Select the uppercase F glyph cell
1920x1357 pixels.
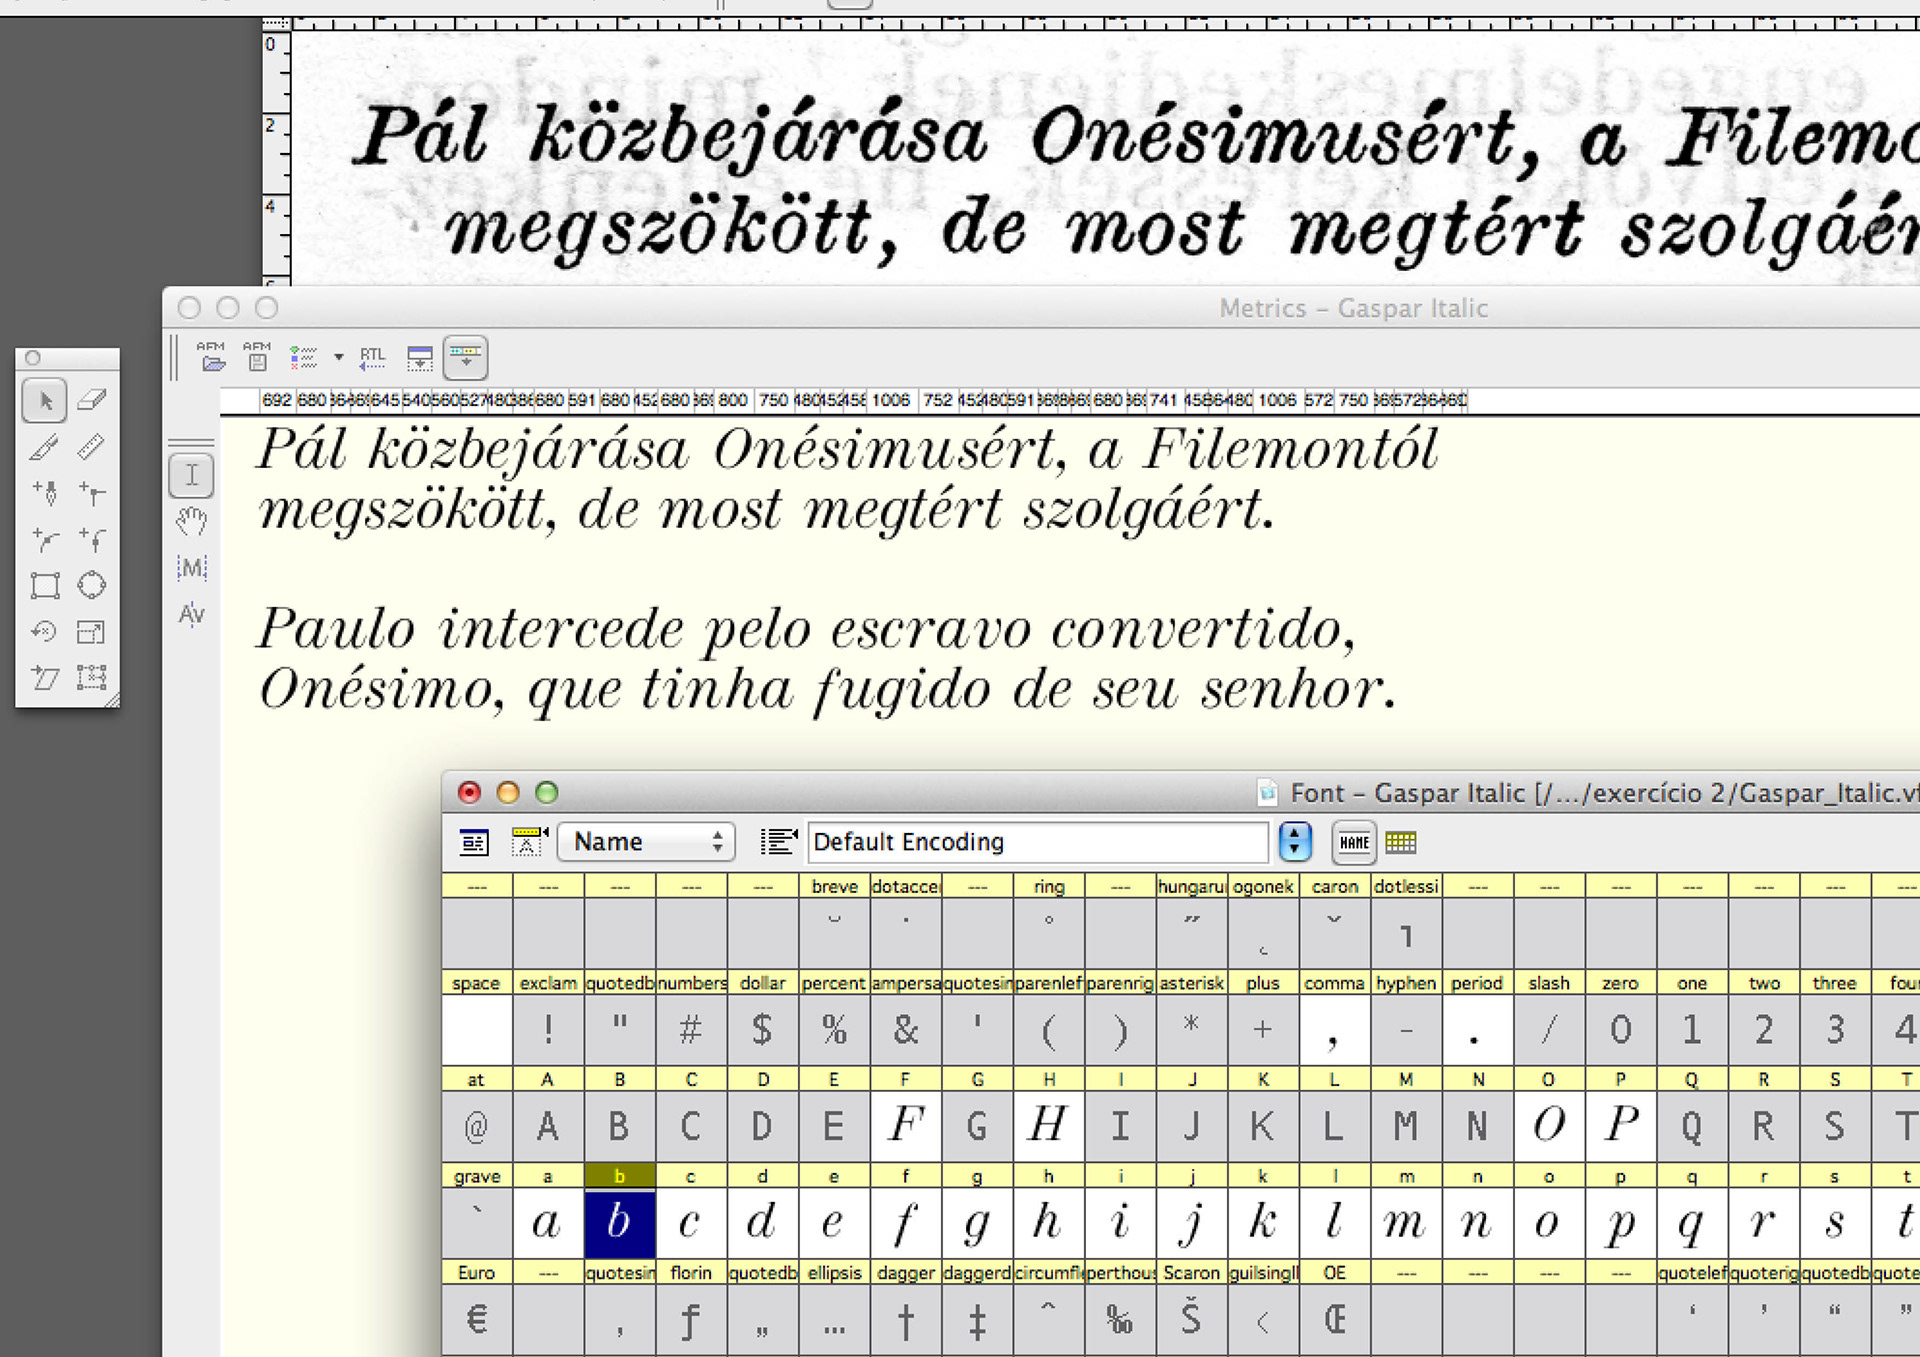click(905, 1126)
